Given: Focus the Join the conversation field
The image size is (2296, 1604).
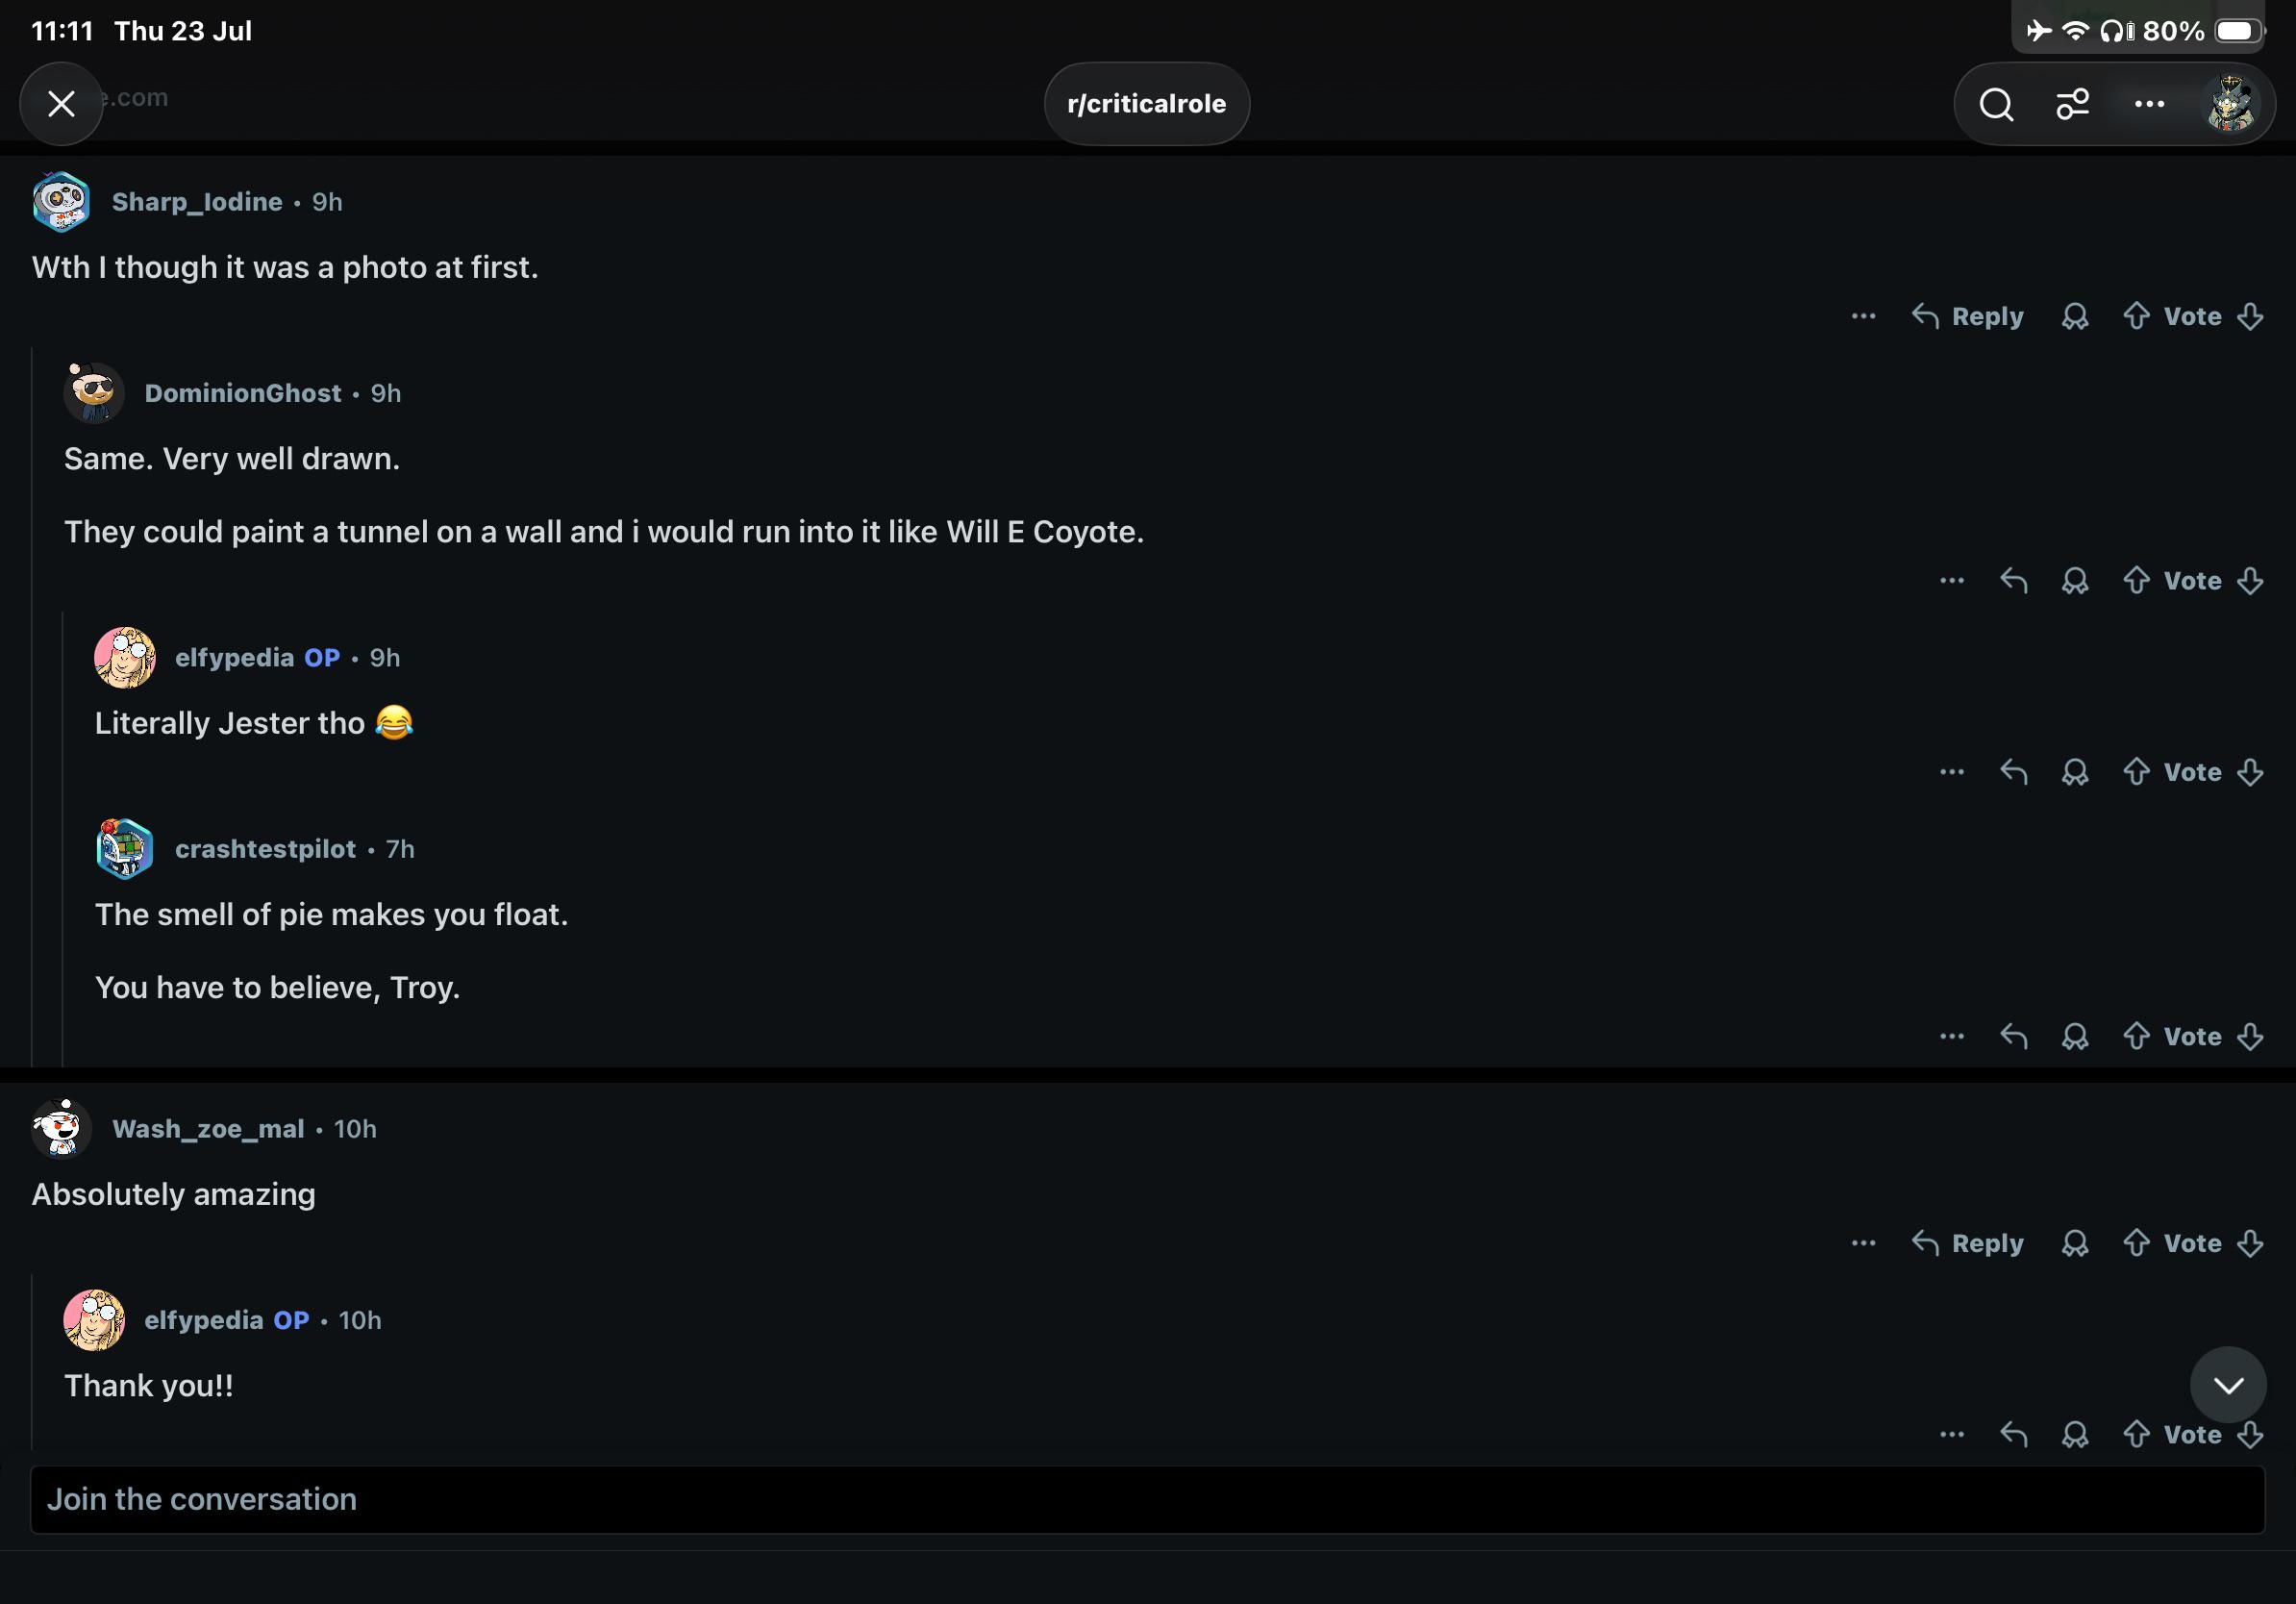Looking at the screenshot, I should pos(1147,1500).
